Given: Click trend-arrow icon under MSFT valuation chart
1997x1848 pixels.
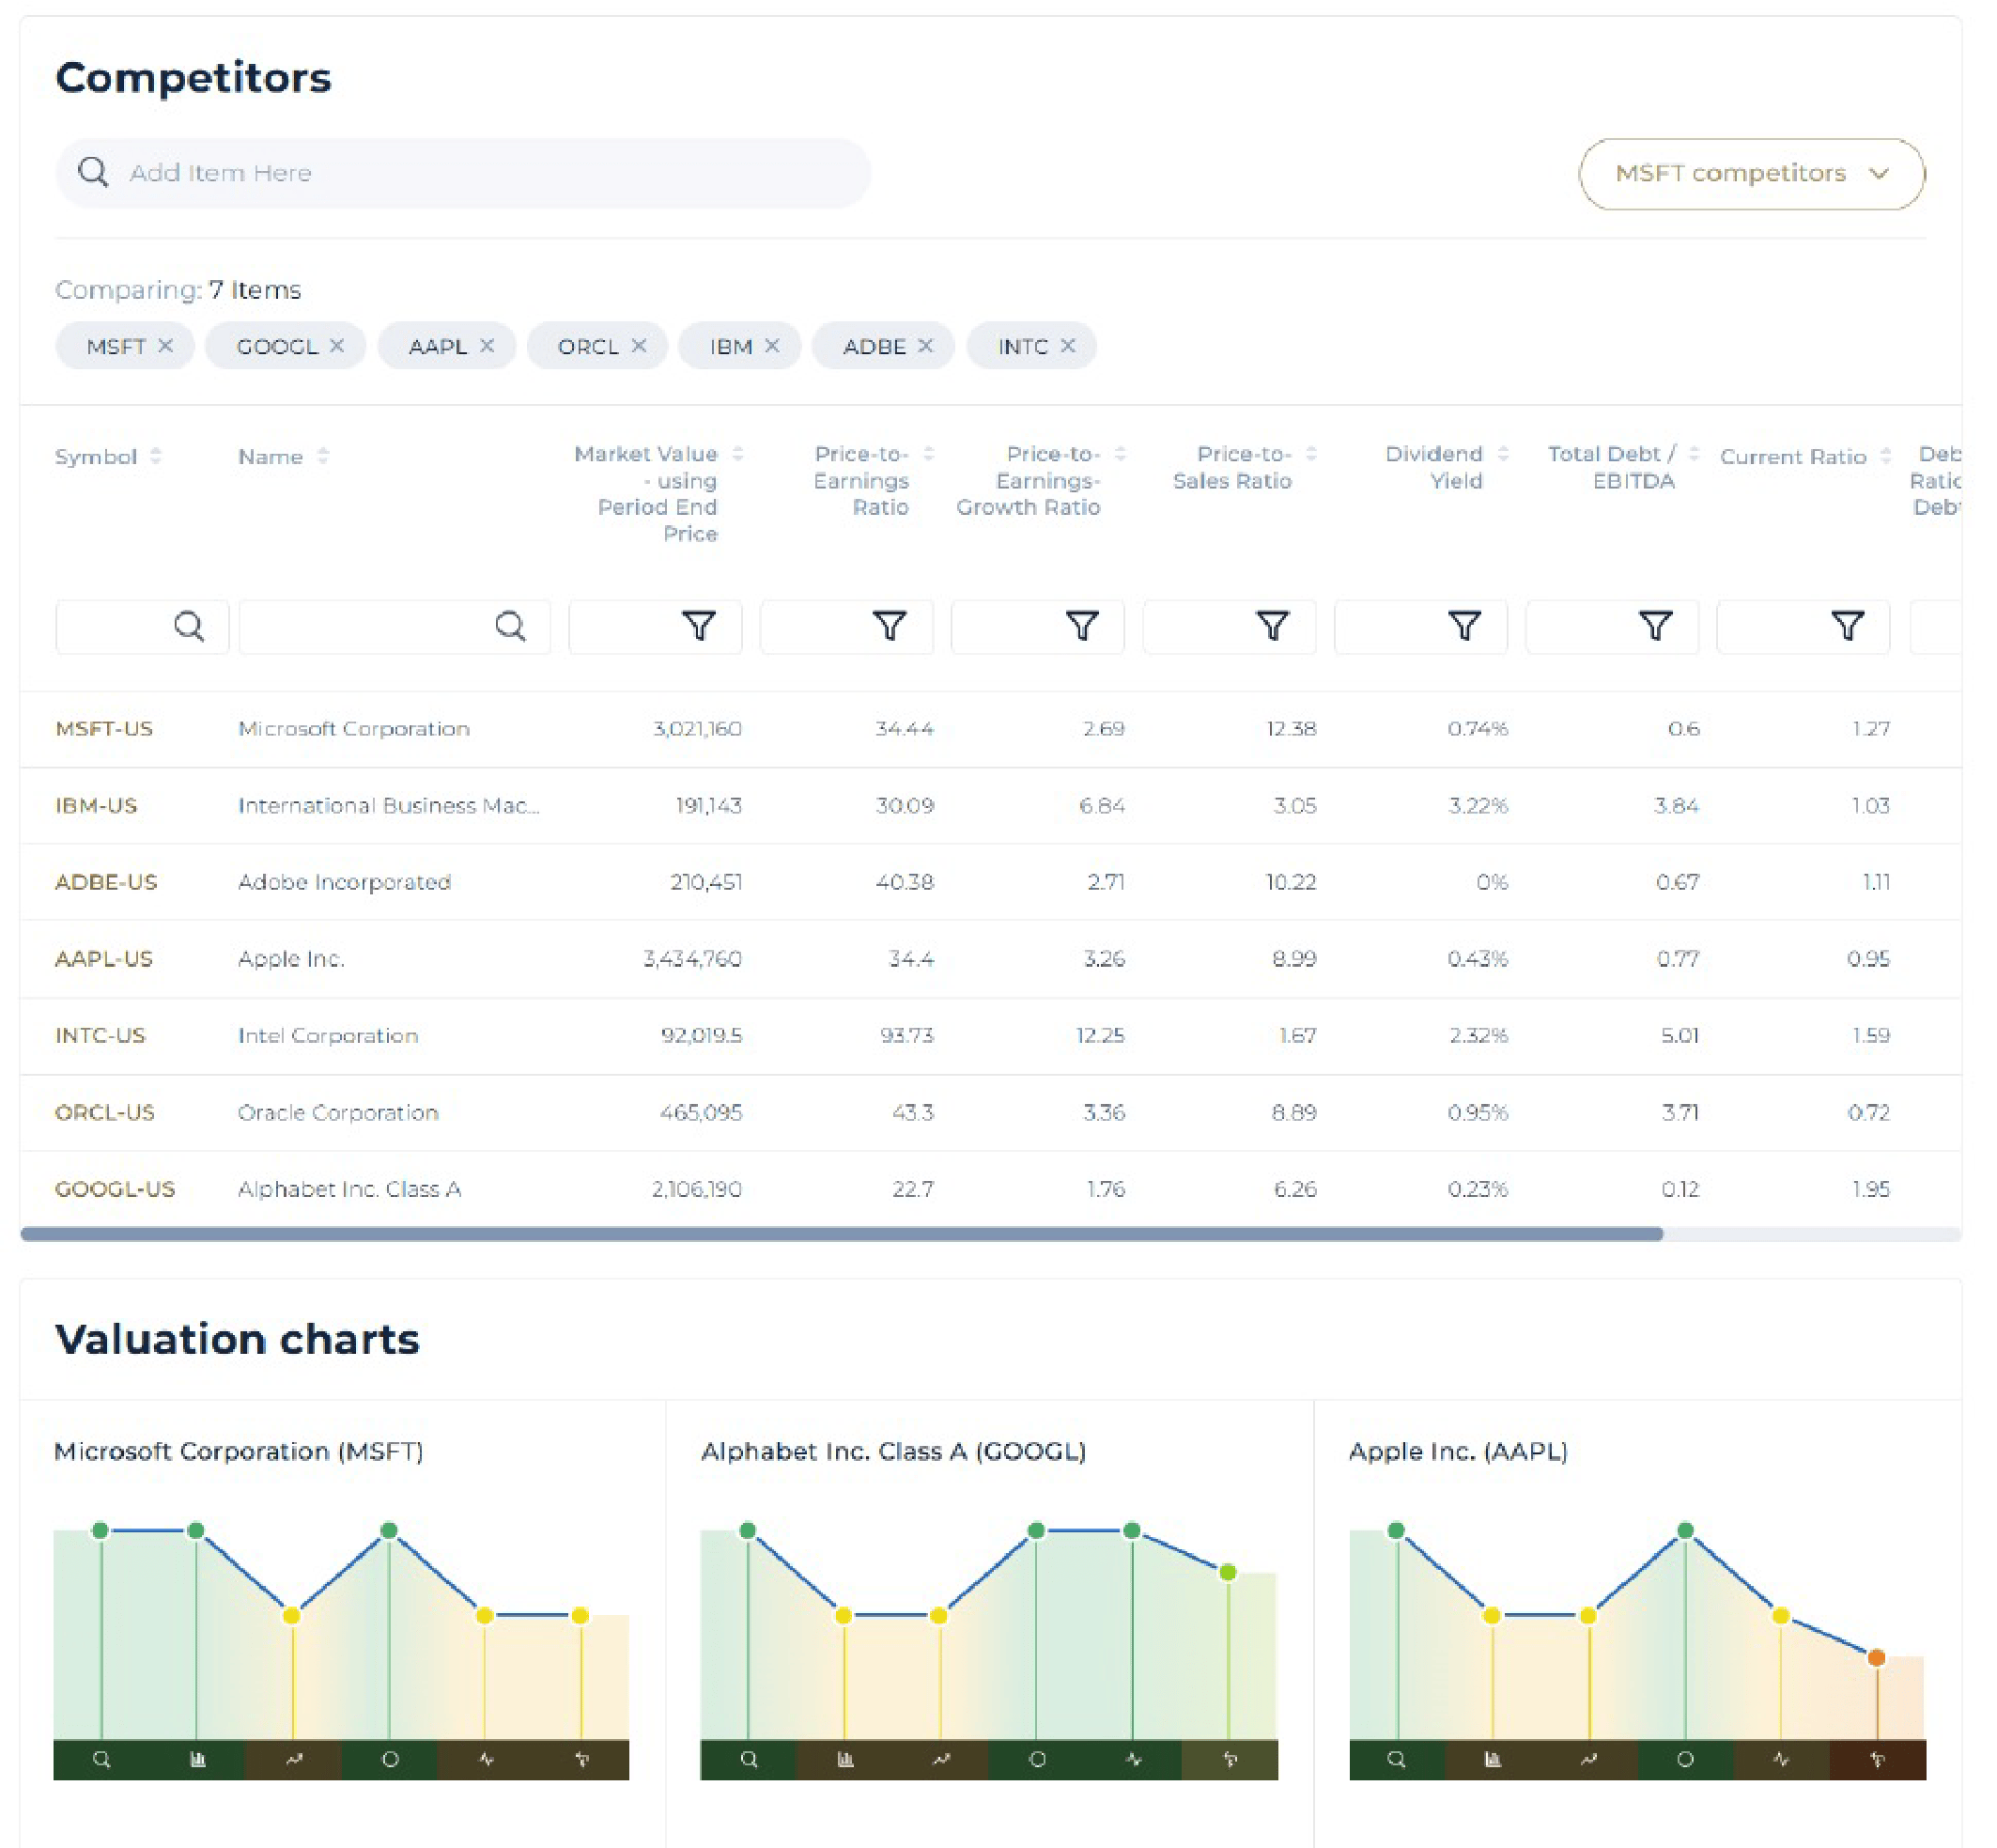Looking at the screenshot, I should click(x=294, y=1760).
